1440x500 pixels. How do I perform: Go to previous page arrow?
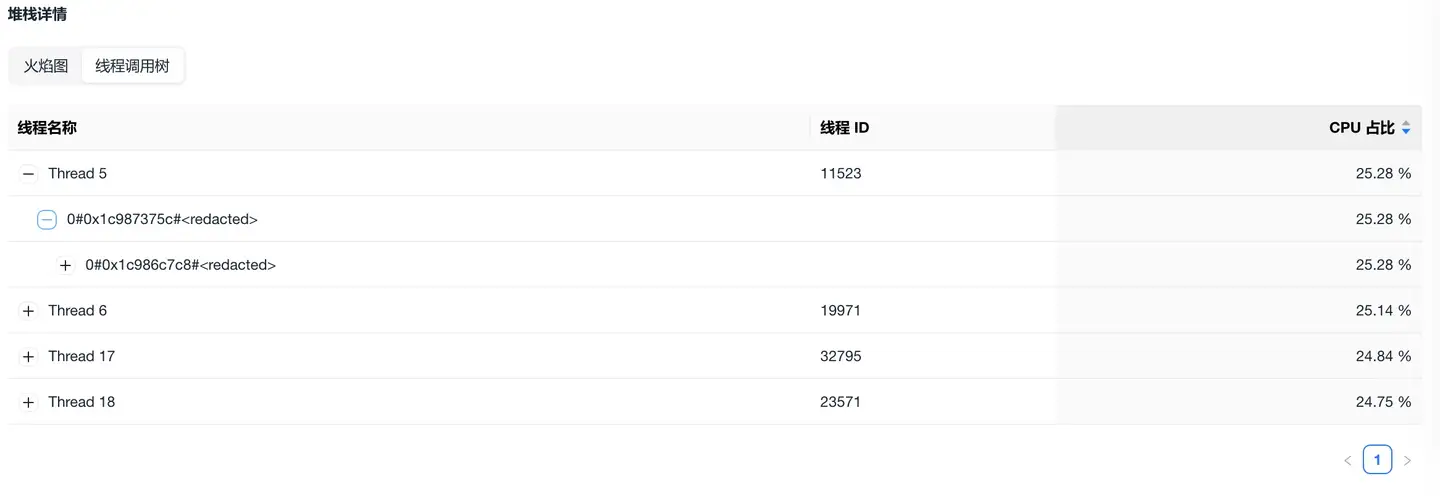click(x=1348, y=461)
